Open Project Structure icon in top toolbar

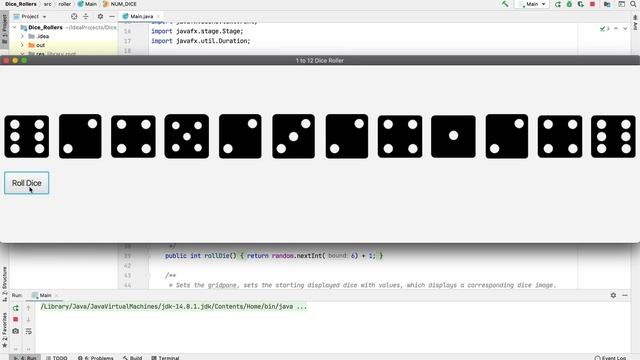607,4
